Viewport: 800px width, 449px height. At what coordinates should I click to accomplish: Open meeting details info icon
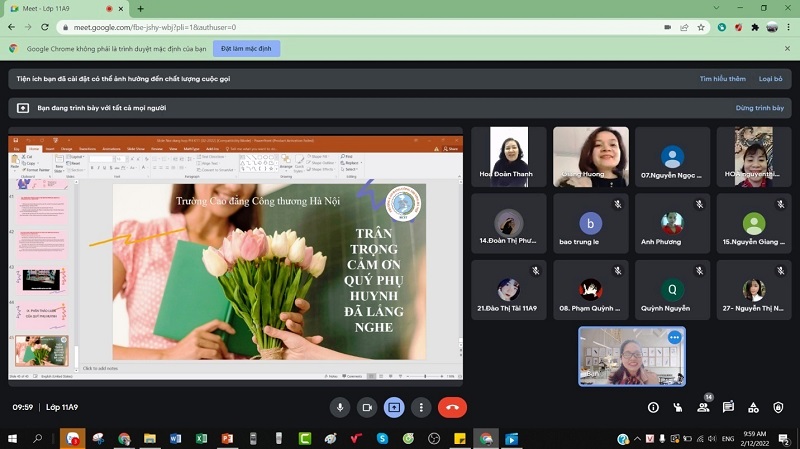(x=653, y=407)
